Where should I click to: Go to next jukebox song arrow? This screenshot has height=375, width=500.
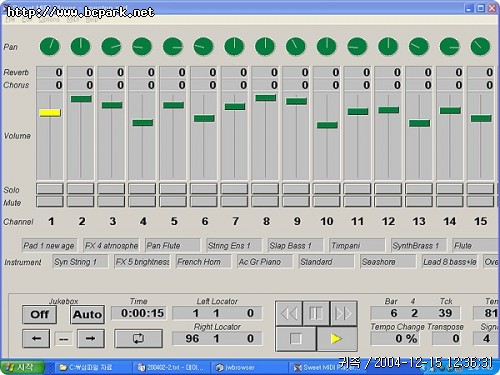[91, 338]
